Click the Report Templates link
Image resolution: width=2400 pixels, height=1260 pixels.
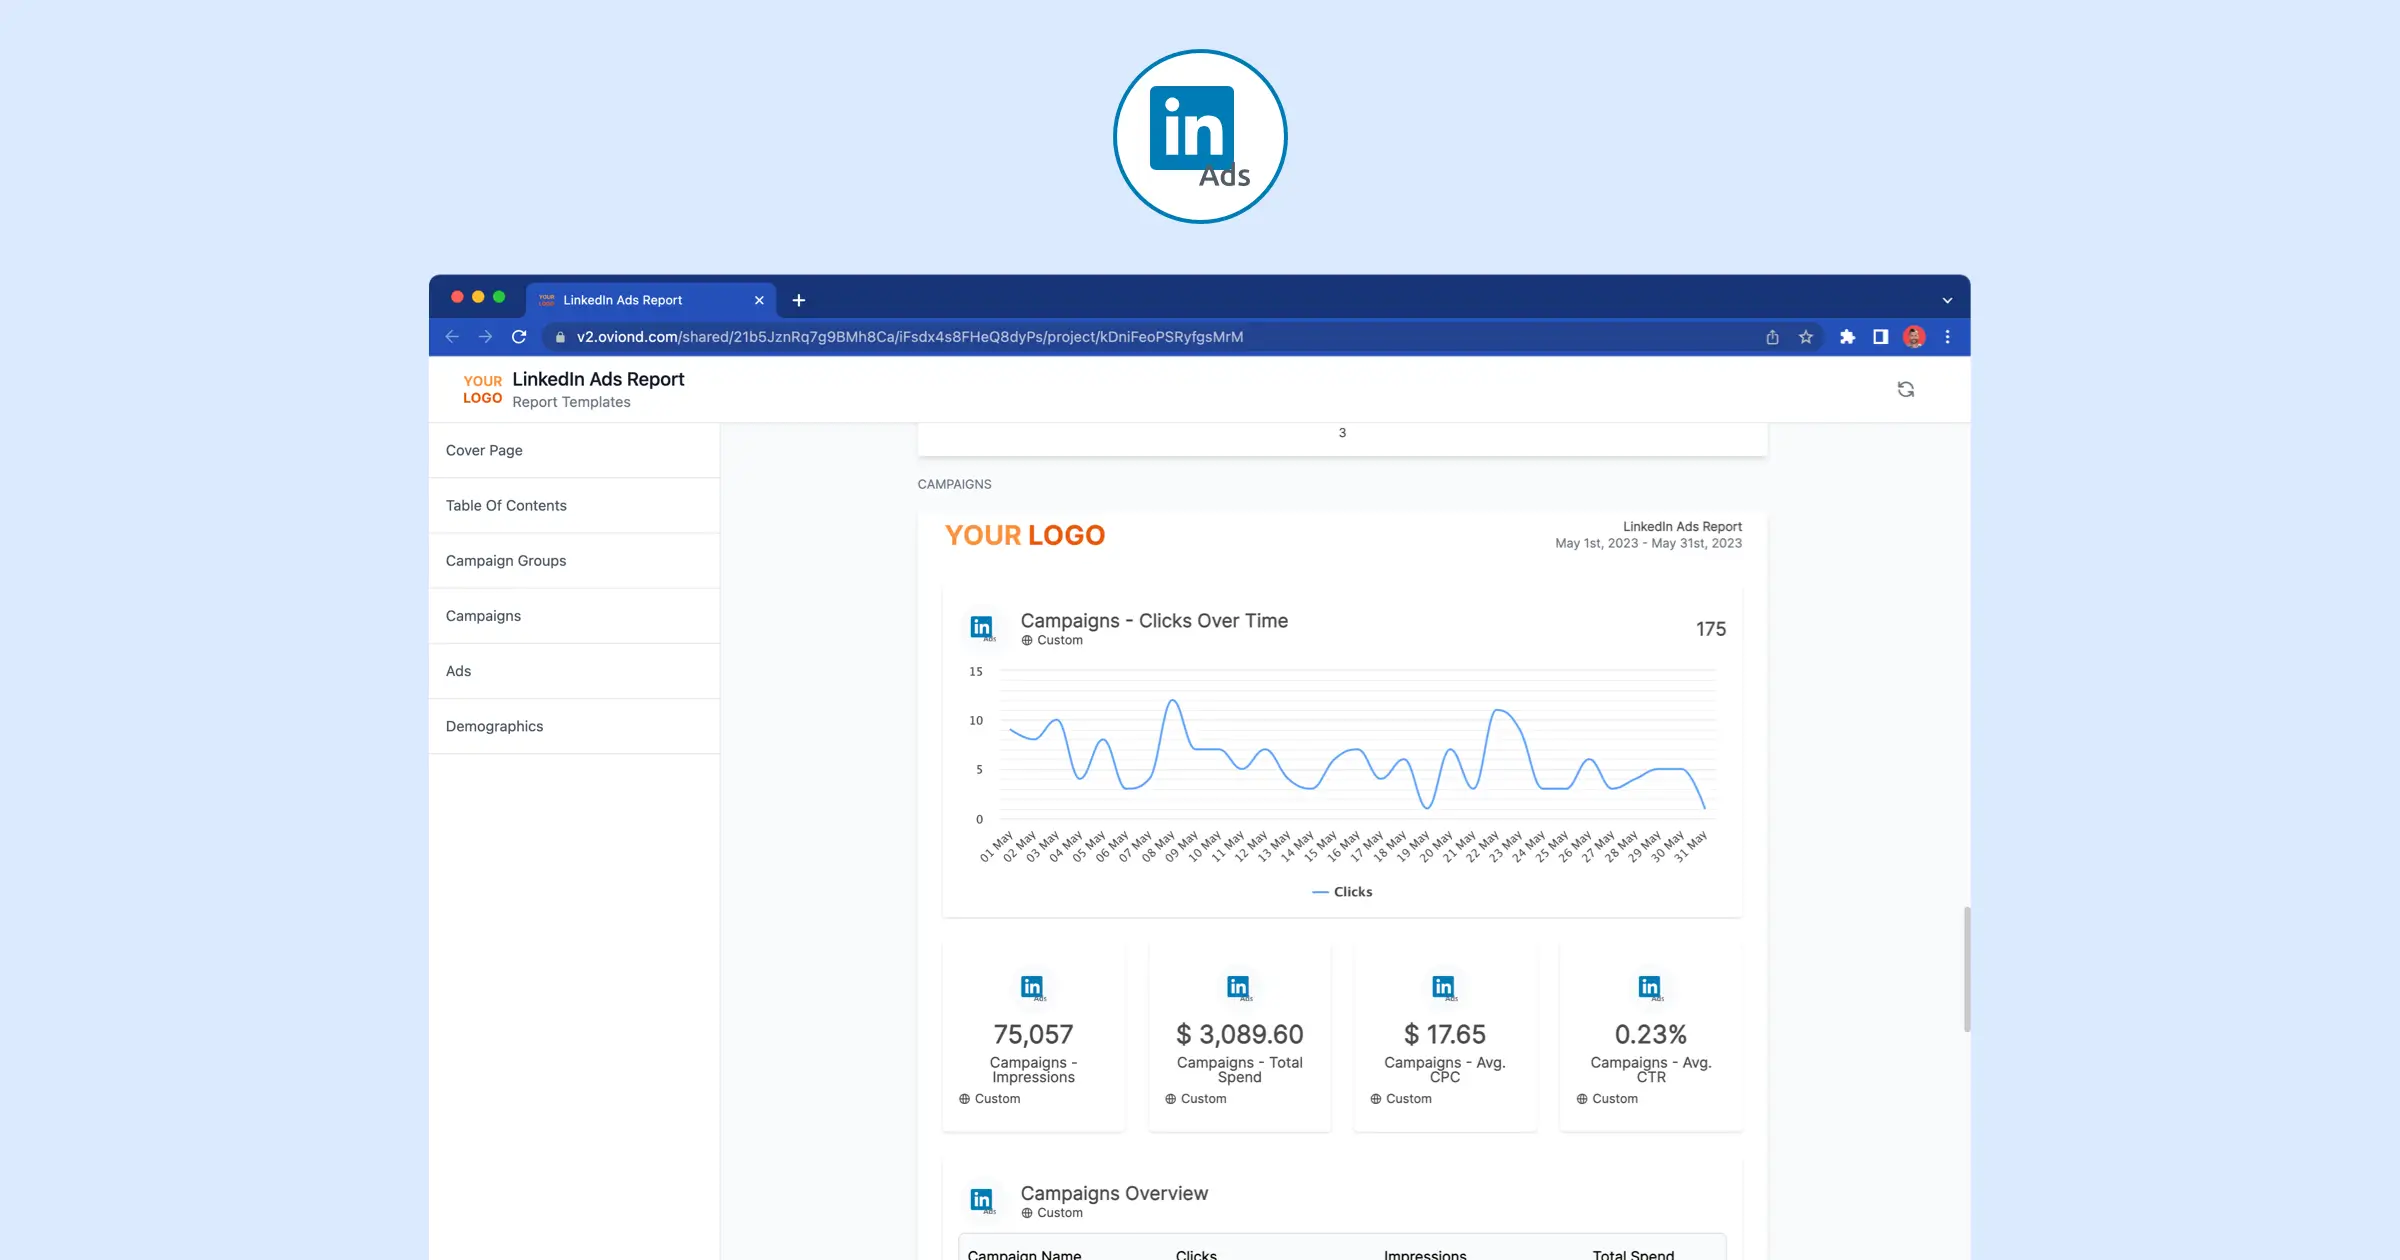tap(571, 402)
